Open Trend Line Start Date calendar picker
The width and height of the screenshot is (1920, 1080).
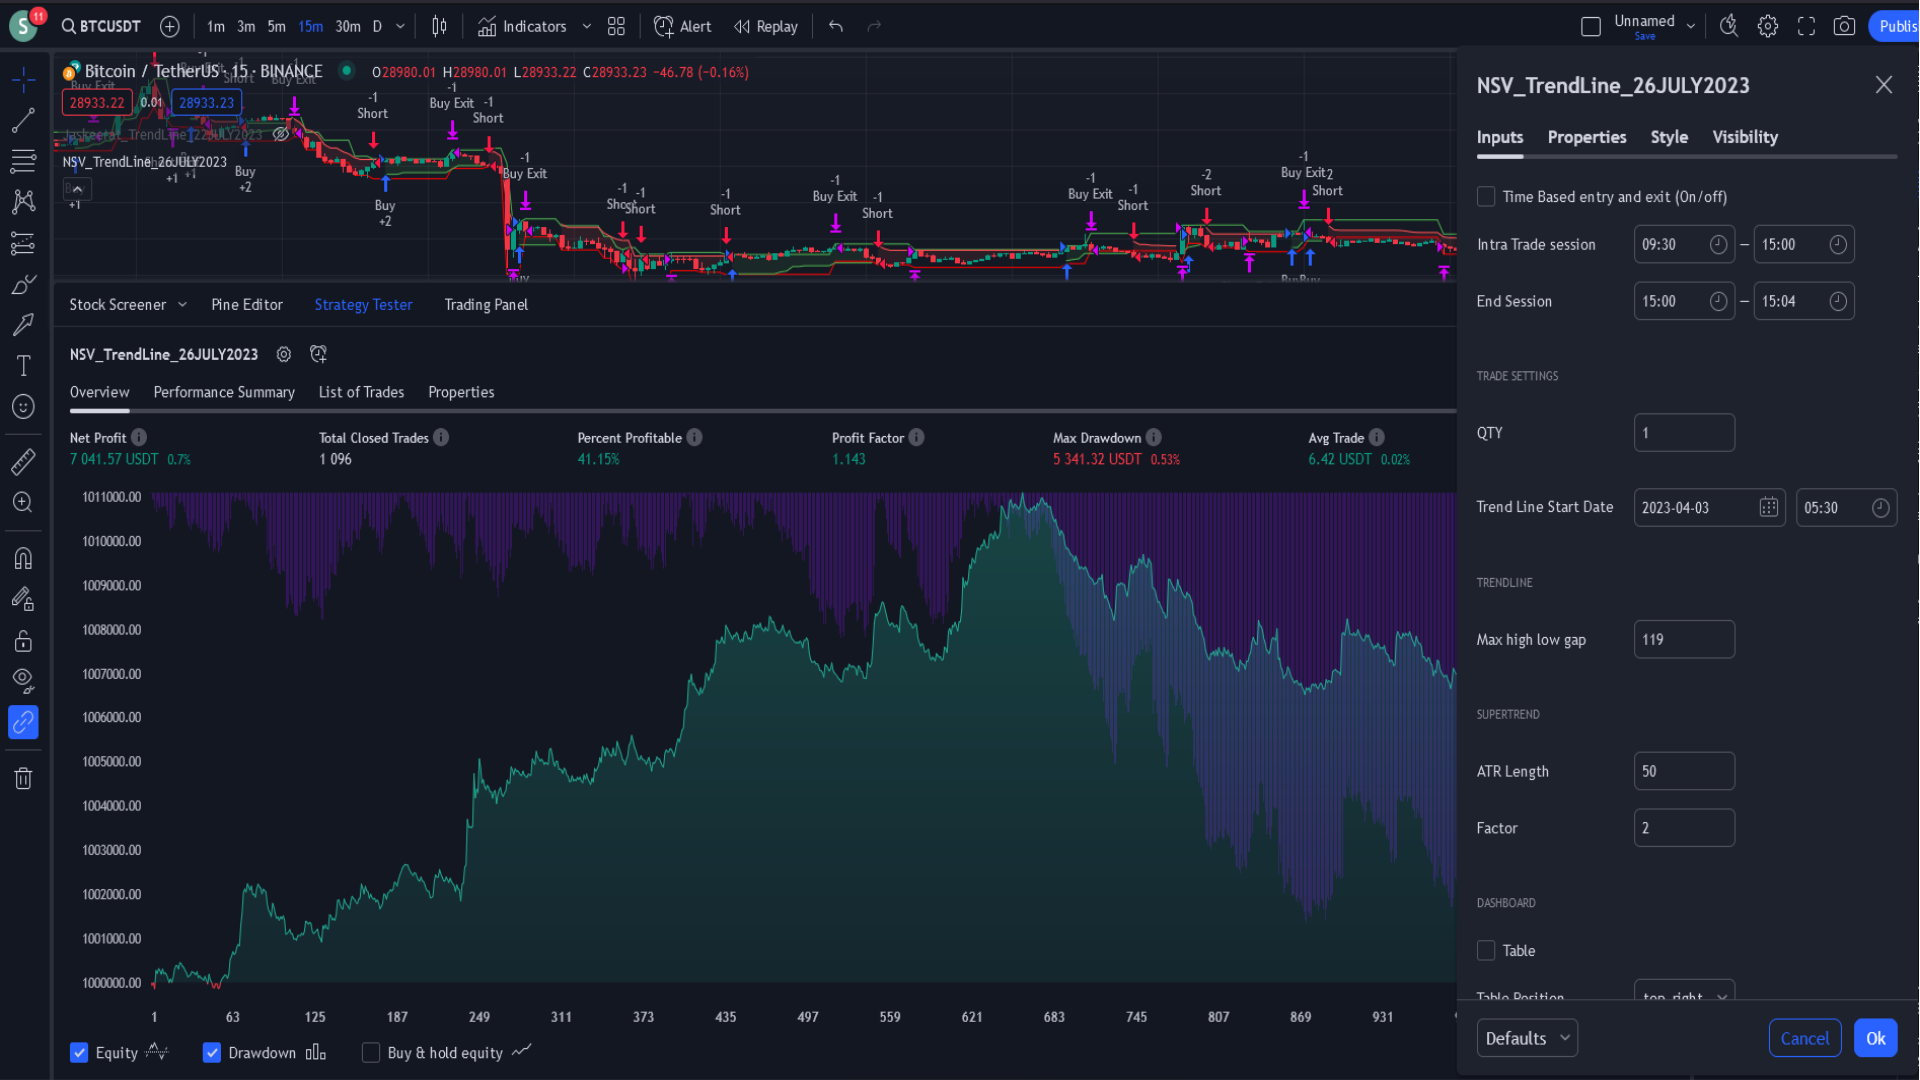tap(1769, 508)
